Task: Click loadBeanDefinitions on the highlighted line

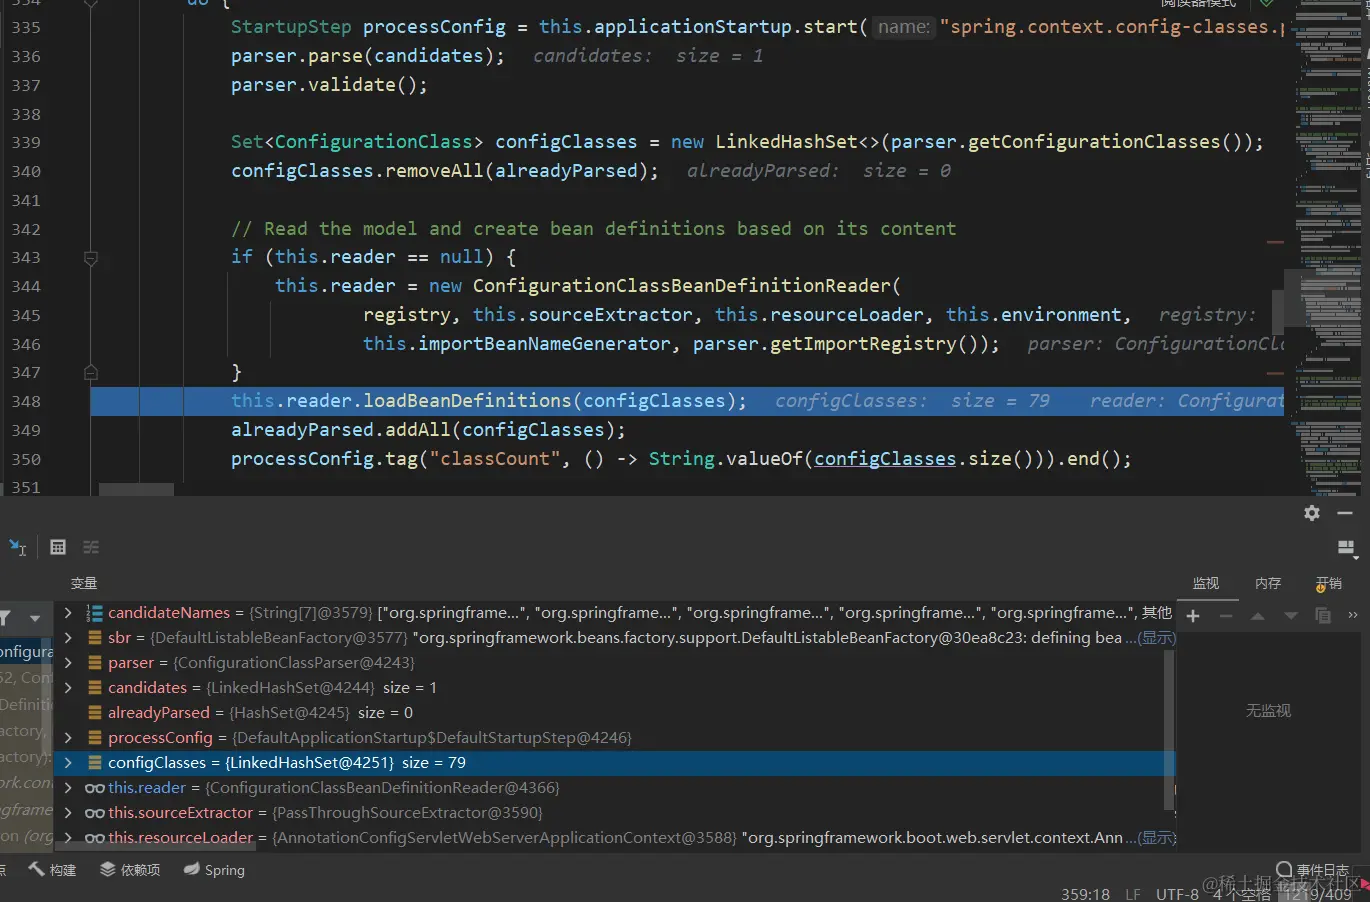Action: coord(467,401)
